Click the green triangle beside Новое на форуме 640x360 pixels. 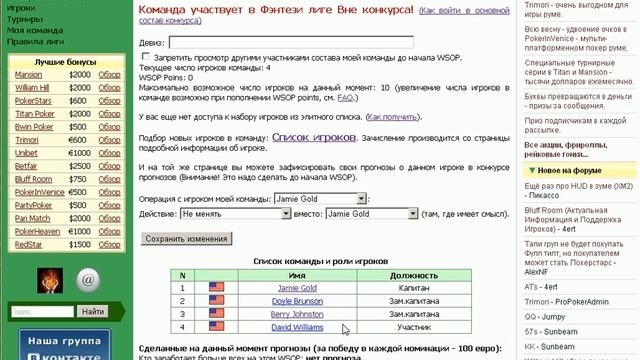[531, 170]
